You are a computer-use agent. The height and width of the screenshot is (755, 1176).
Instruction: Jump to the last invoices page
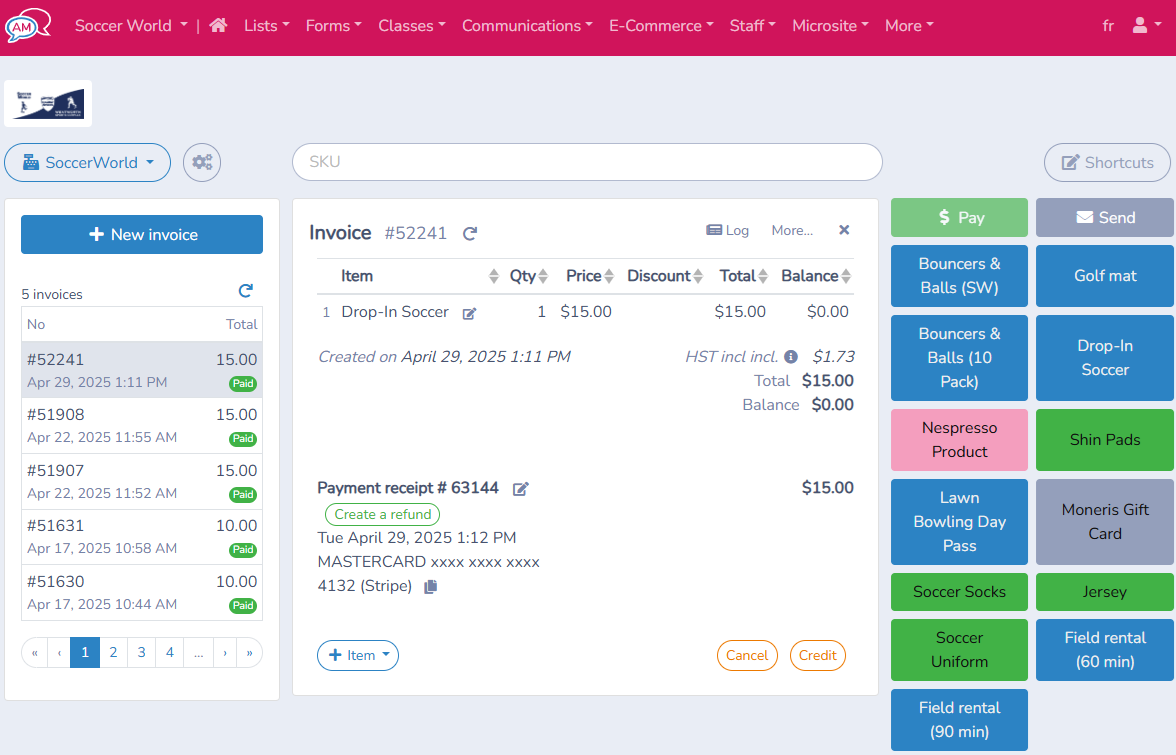tap(250, 652)
